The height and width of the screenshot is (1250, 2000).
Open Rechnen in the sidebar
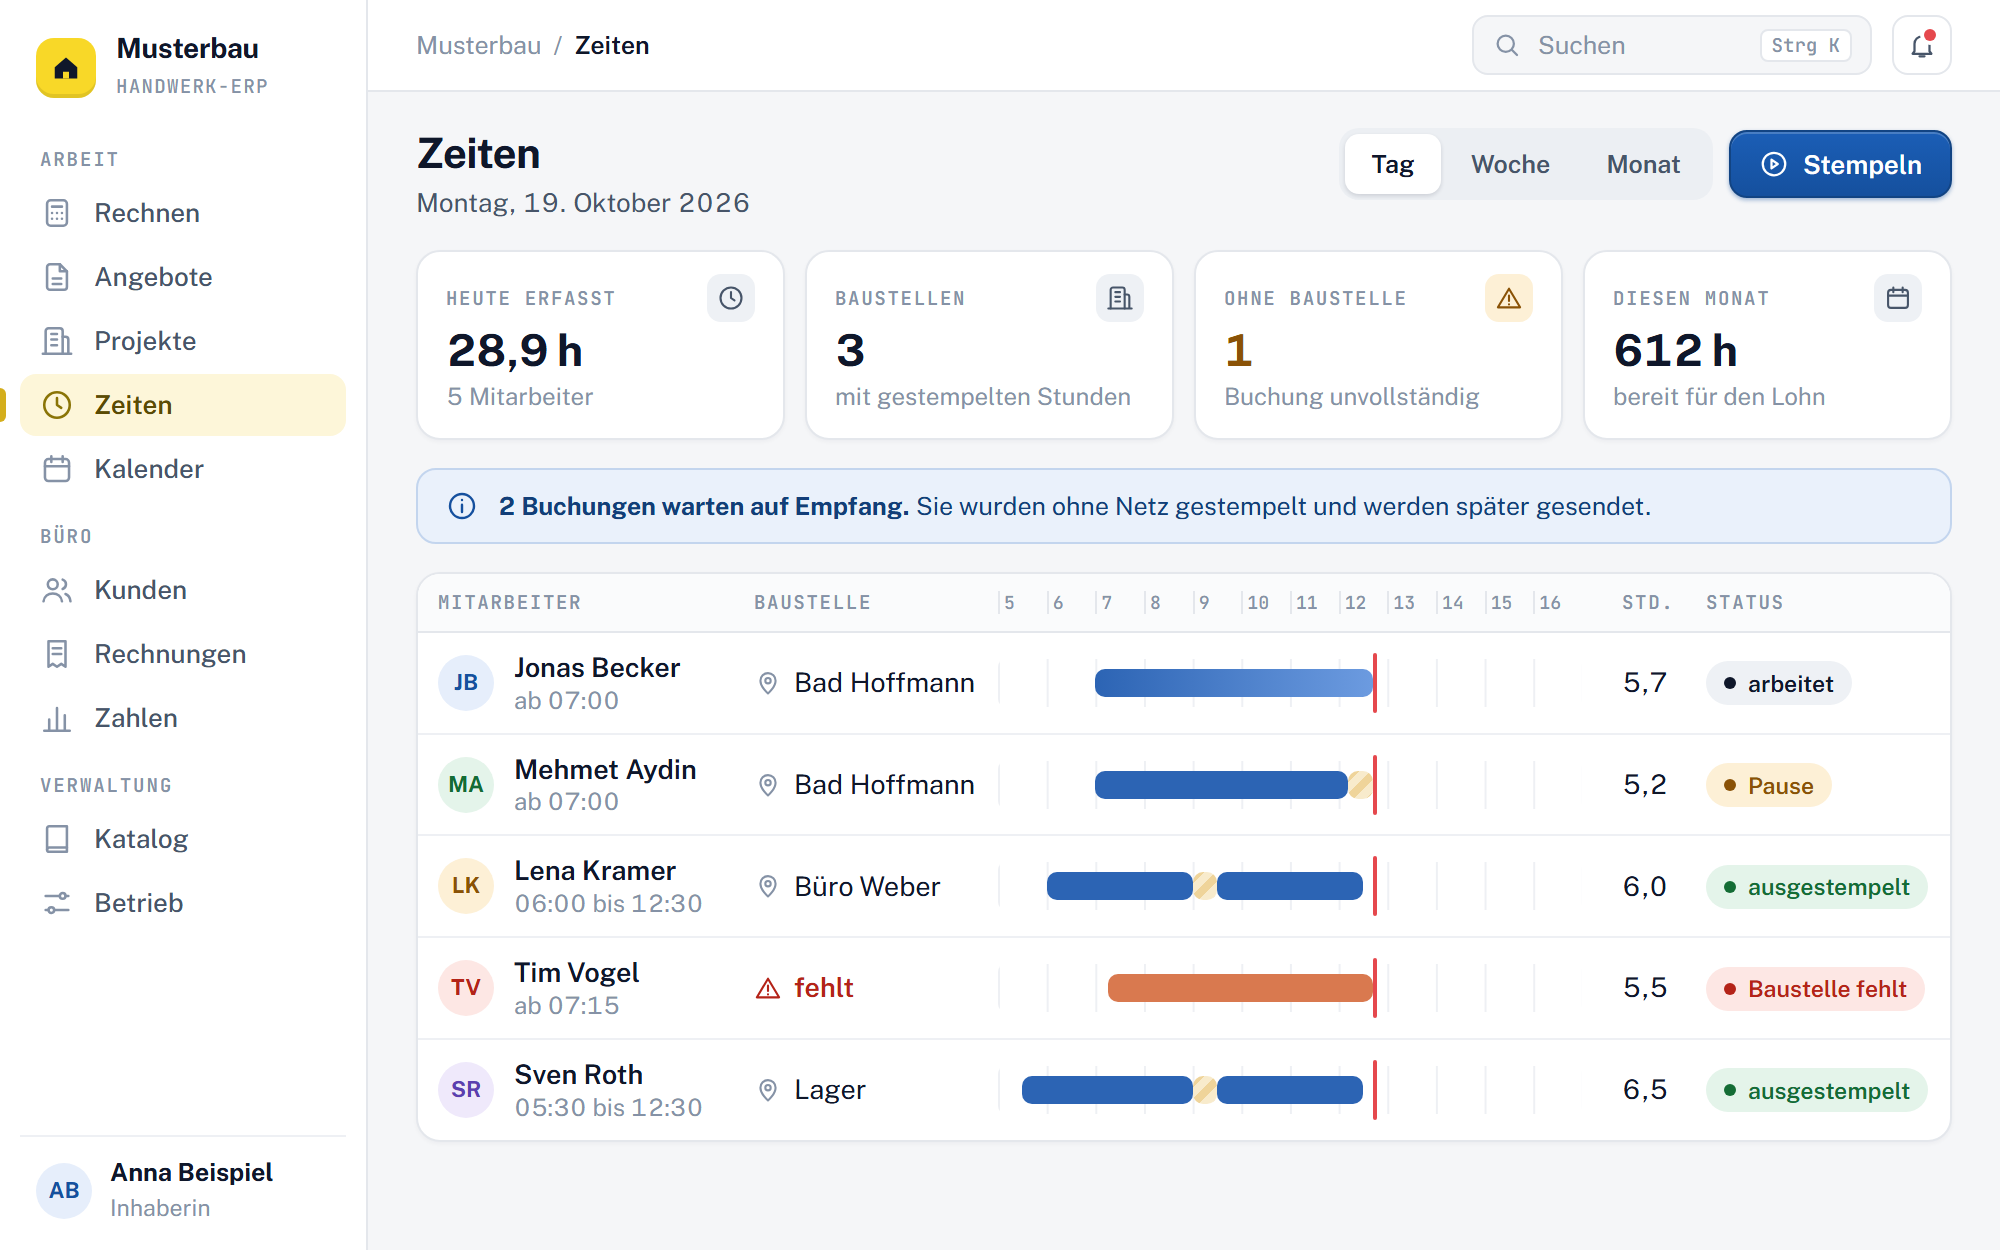pos(183,213)
